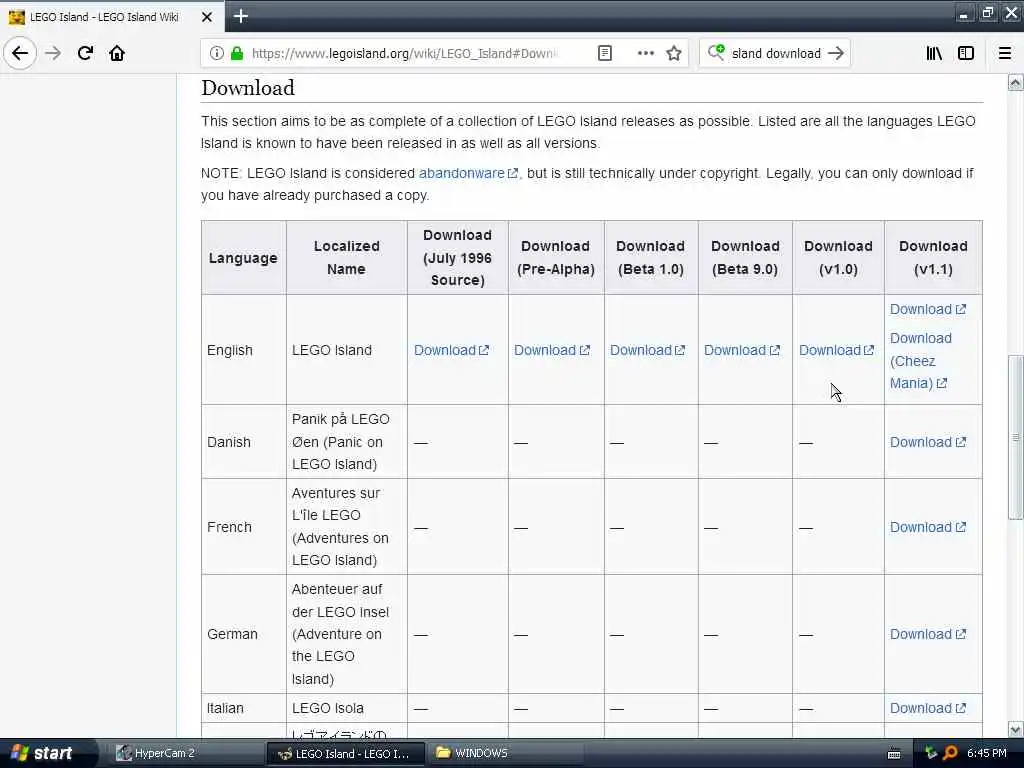This screenshot has height=768, width=1024.
Task: Restore down the browser window
Action: coord(987,12)
